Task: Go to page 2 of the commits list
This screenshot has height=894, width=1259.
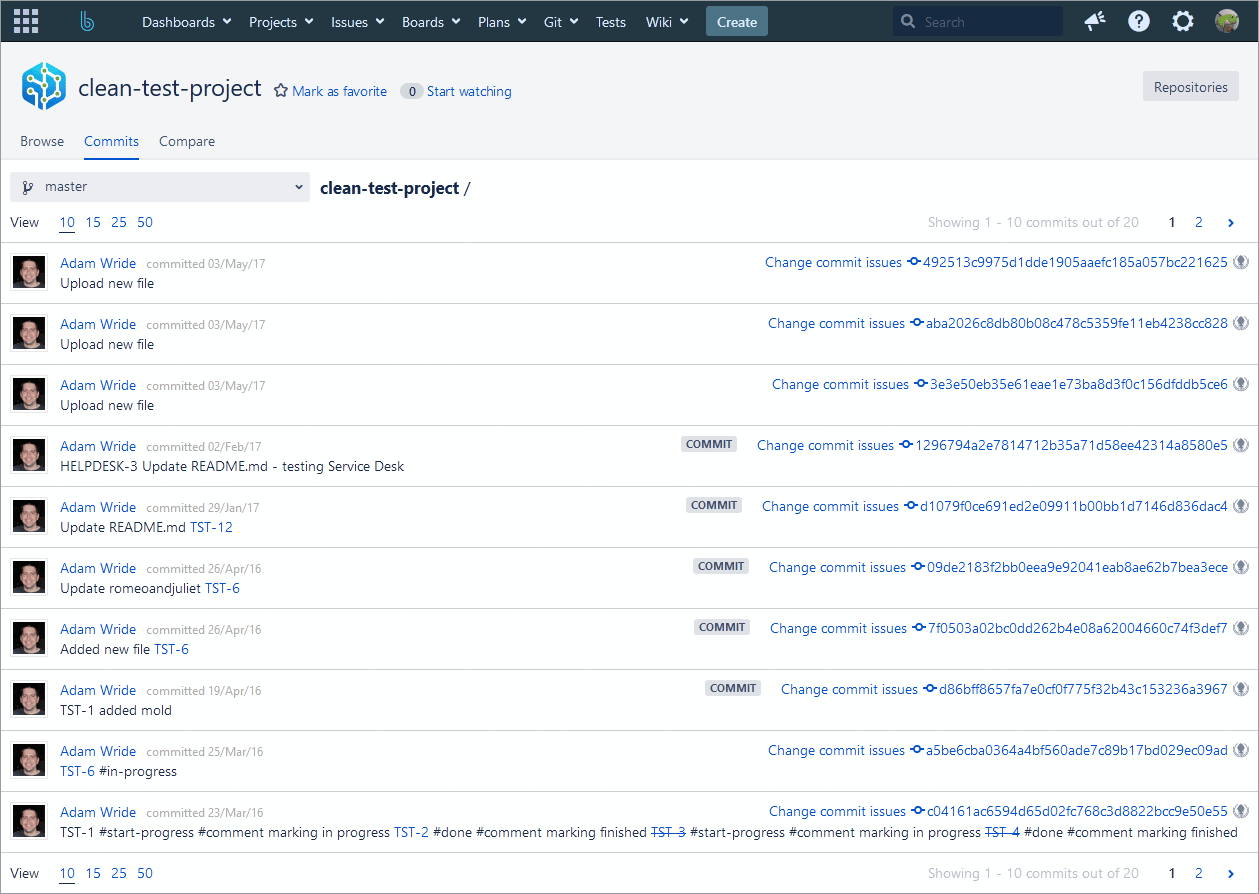Action: (x=1198, y=222)
